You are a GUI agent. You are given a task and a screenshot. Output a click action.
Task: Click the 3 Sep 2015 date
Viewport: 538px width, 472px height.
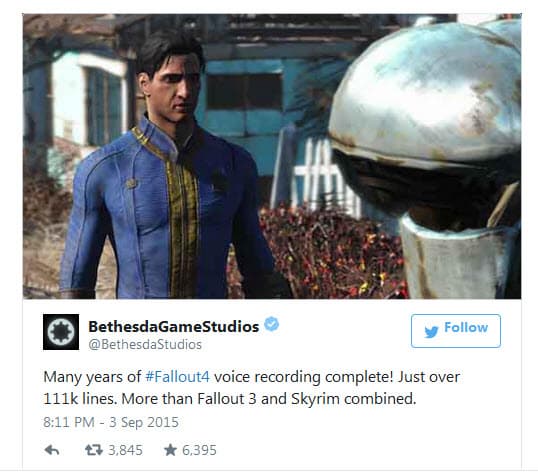144,422
